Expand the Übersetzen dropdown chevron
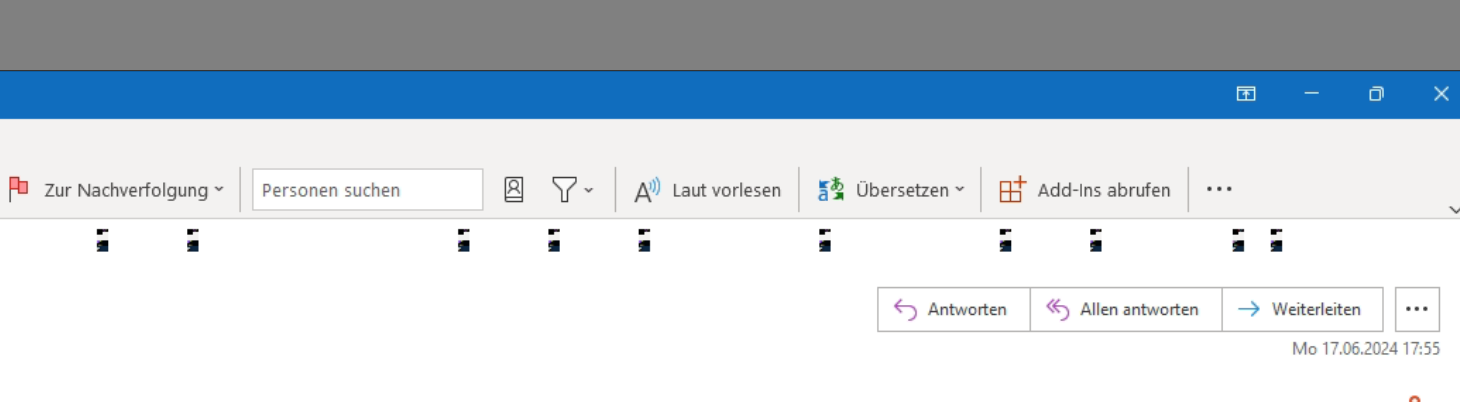The width and height of the screenshot is (1460, 402). point(960,190)
